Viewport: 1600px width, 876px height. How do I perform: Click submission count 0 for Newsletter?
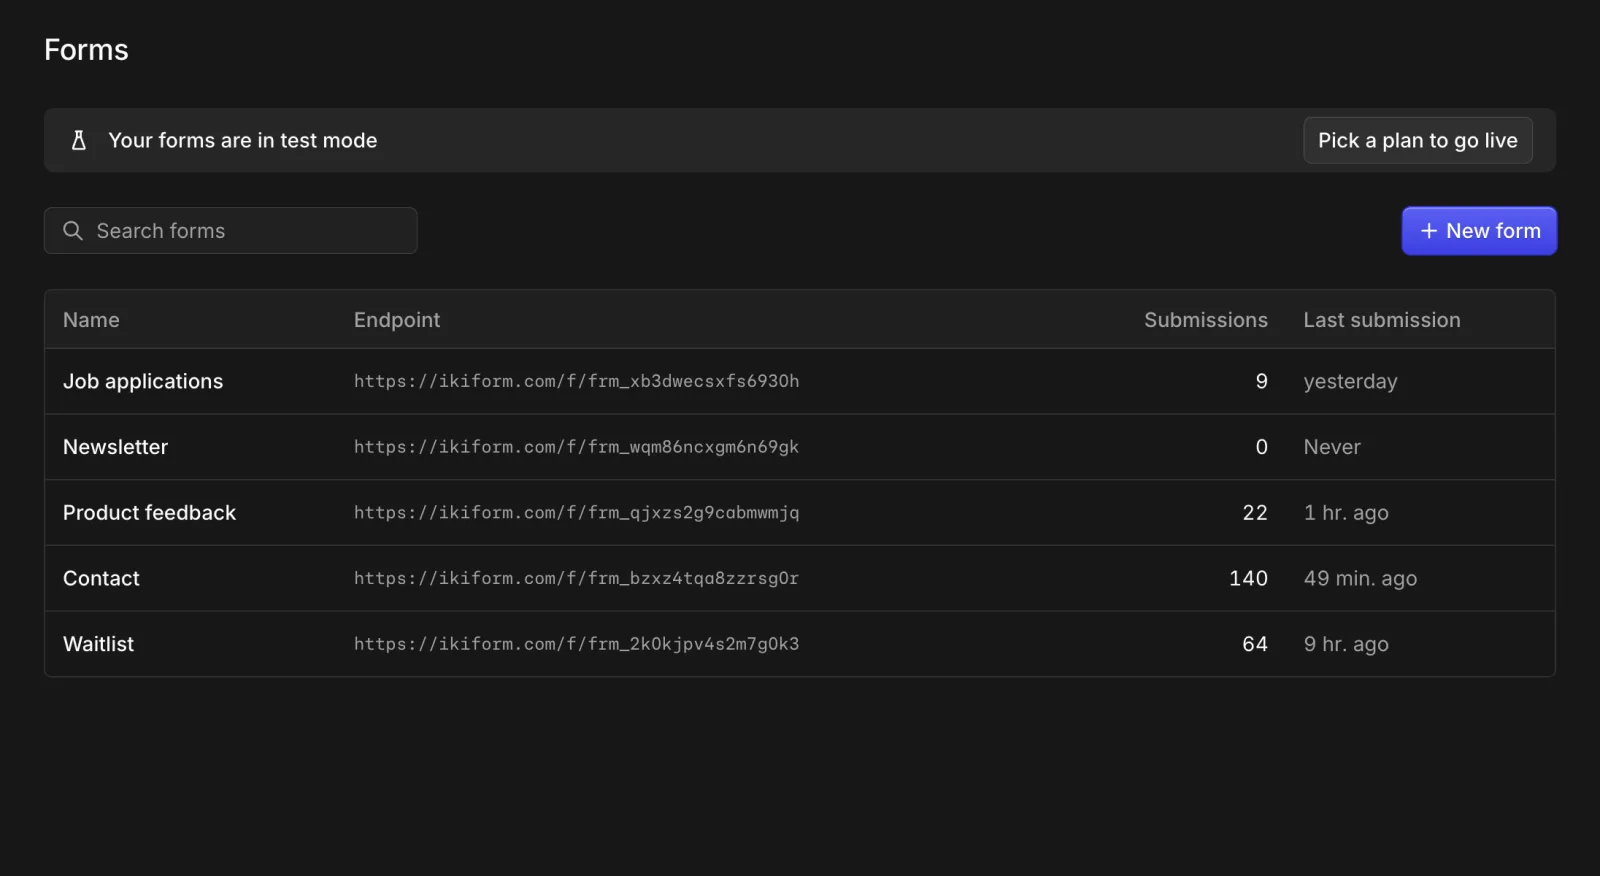pyautogui.click(x=1261, y=447)
